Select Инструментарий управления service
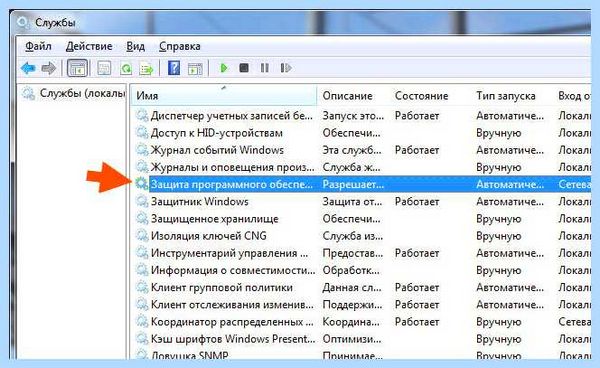Image resolution: width=600 pixels, height=368 pixels. 229,253
